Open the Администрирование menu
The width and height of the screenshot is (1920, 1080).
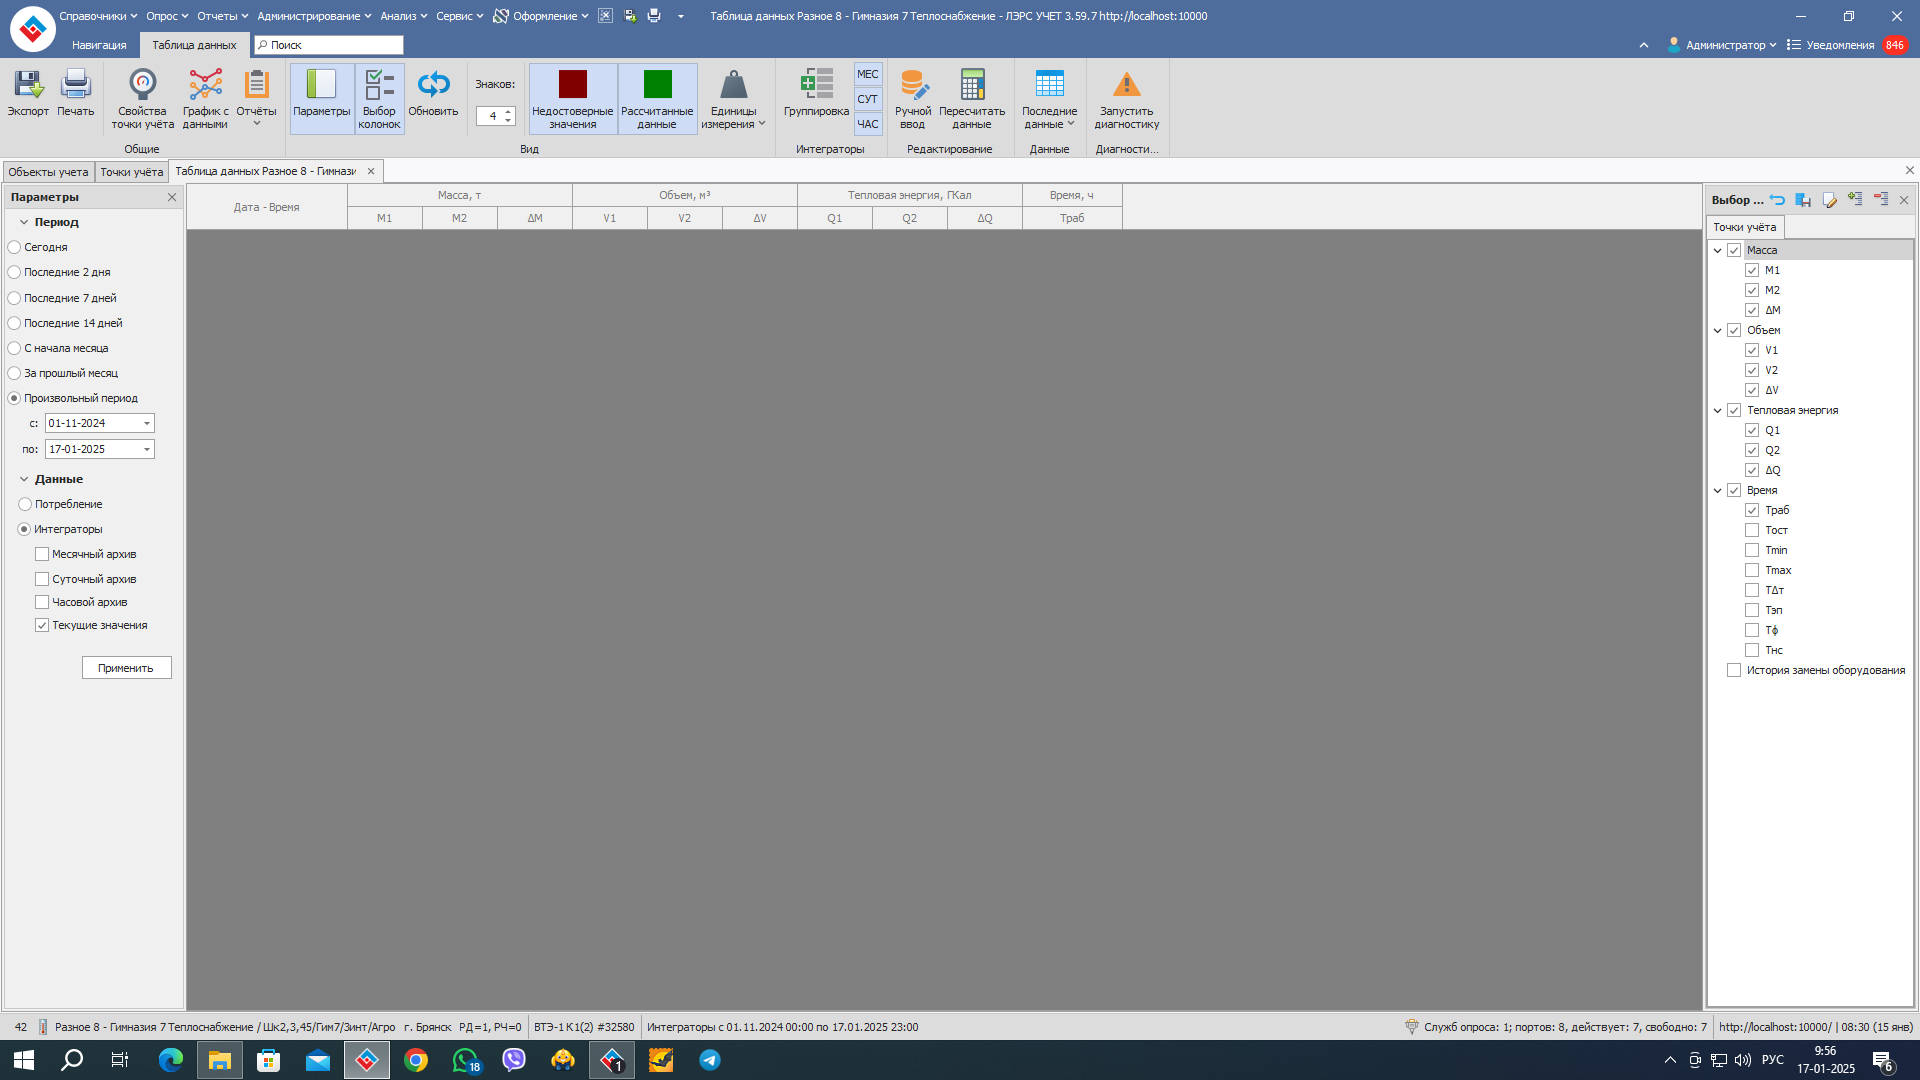coord(314,16)
